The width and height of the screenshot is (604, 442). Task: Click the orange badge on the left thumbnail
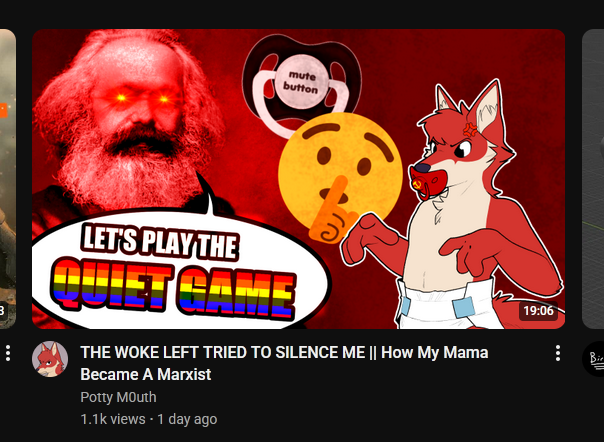coord(3,110)
